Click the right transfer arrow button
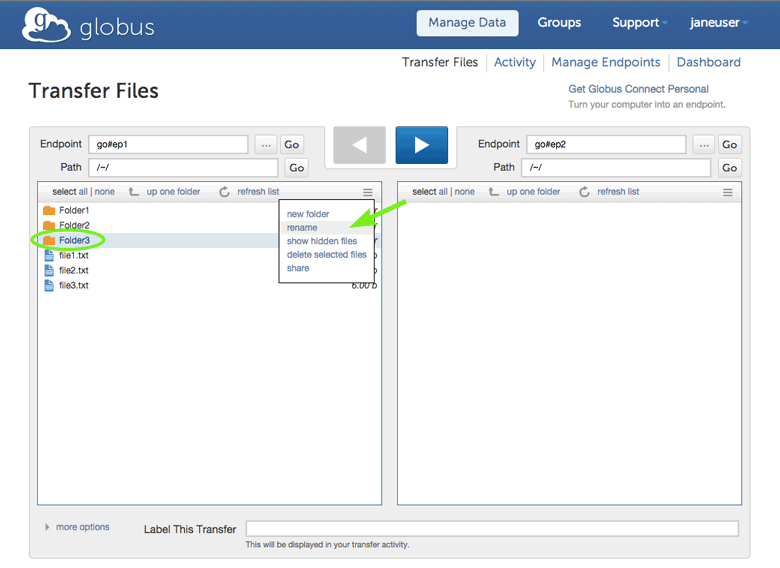Image resolution: width=780 pixels, height=568 pixels. (422, 145)
